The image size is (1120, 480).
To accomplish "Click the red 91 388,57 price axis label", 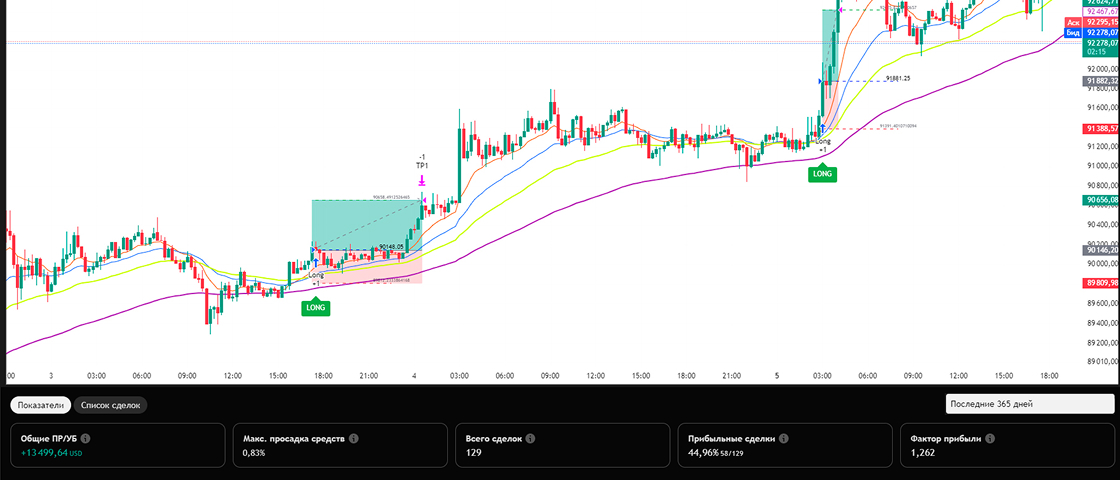I will (x=1100, y=129).
